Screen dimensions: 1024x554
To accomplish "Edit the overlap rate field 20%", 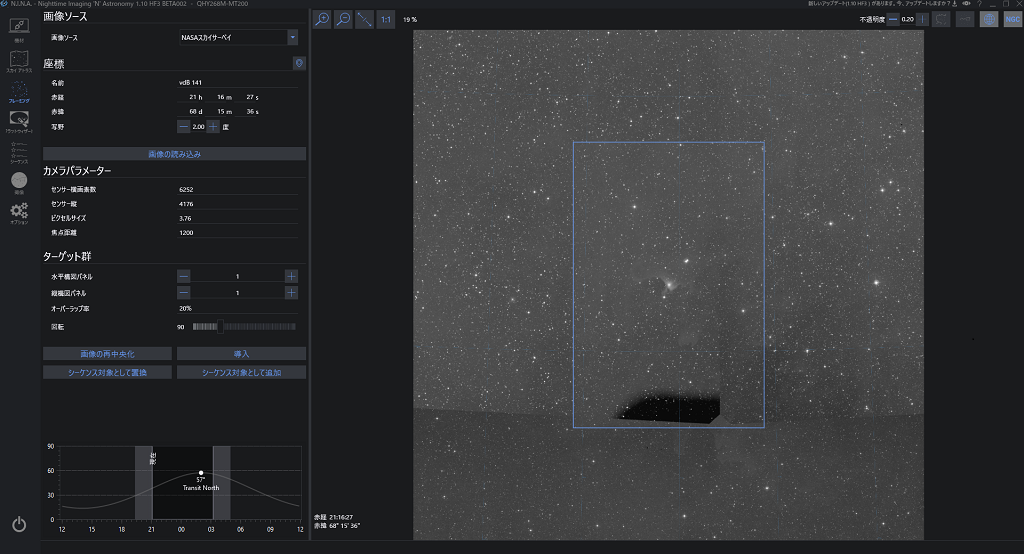I will [238, 308].
